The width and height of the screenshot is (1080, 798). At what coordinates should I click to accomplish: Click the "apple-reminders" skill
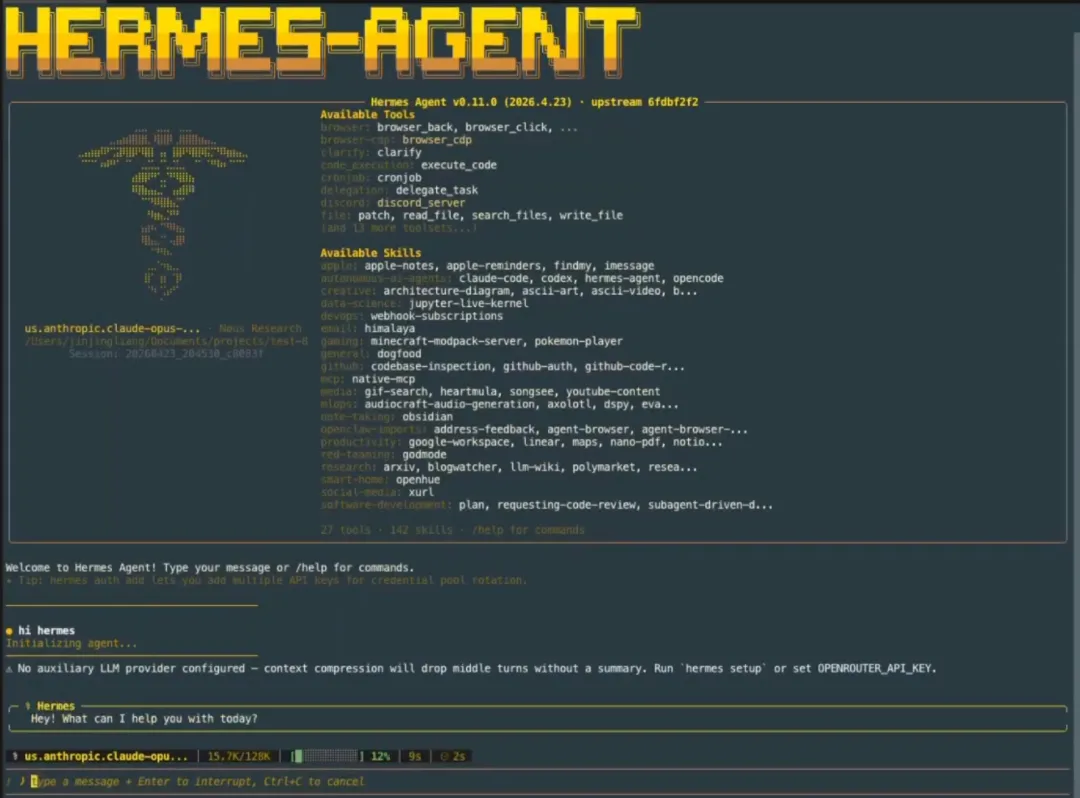(x=493, y=265)
